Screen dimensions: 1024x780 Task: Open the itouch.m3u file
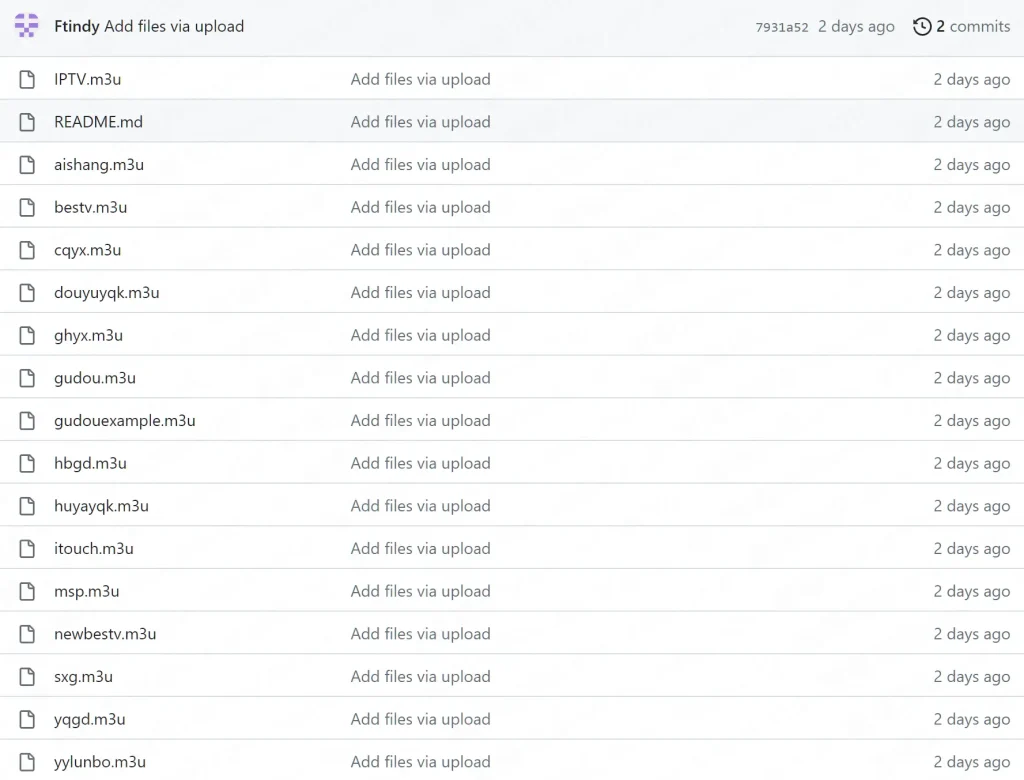tap(93, 549)
